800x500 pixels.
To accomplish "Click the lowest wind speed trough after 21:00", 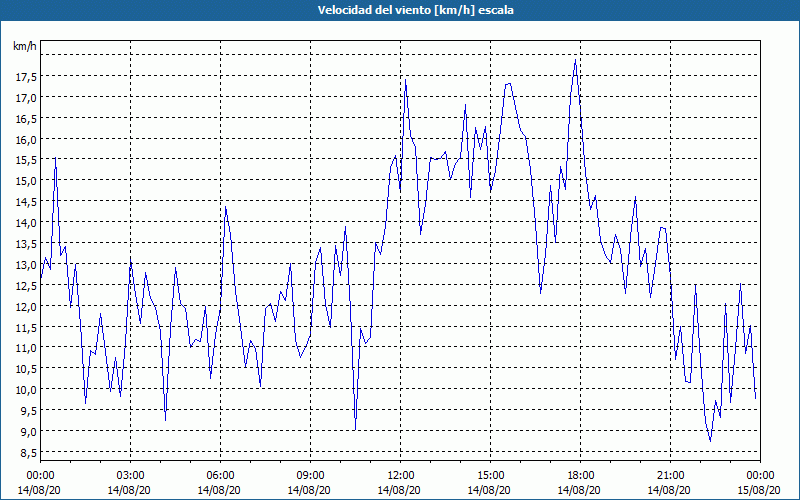I will (x=710, y=441).
